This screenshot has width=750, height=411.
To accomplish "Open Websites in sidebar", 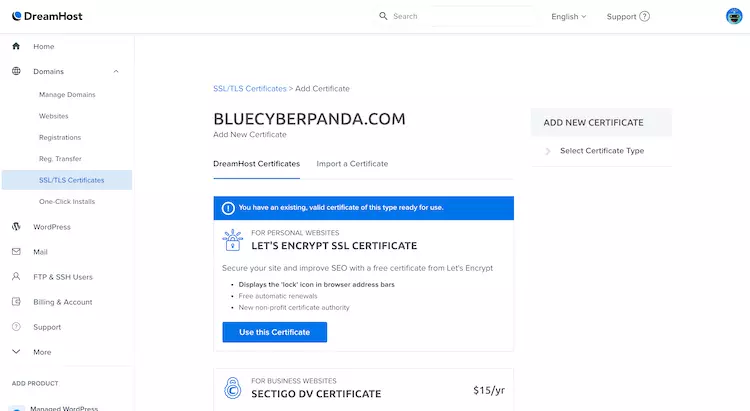I will click(54, 116).
